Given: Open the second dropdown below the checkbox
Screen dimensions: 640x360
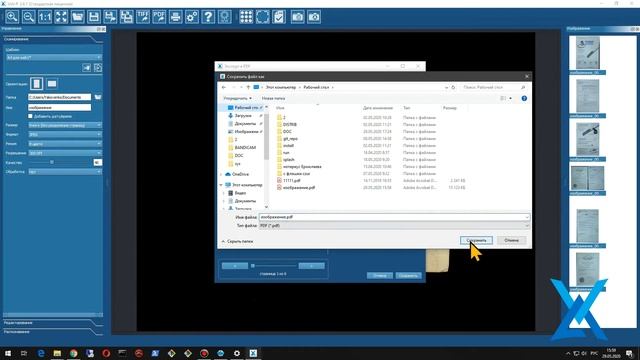Looking at the screenshot, I should [x=65, y=134].
